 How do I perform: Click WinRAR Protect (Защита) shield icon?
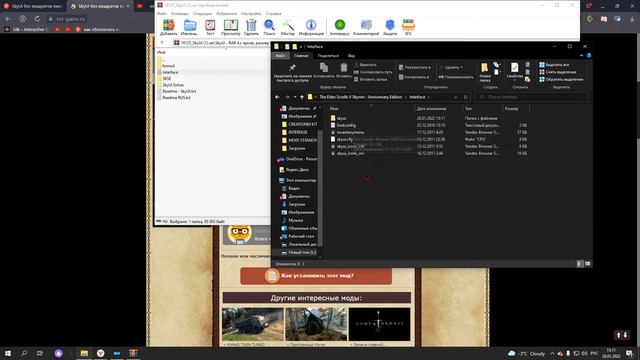tap(390, 26)
